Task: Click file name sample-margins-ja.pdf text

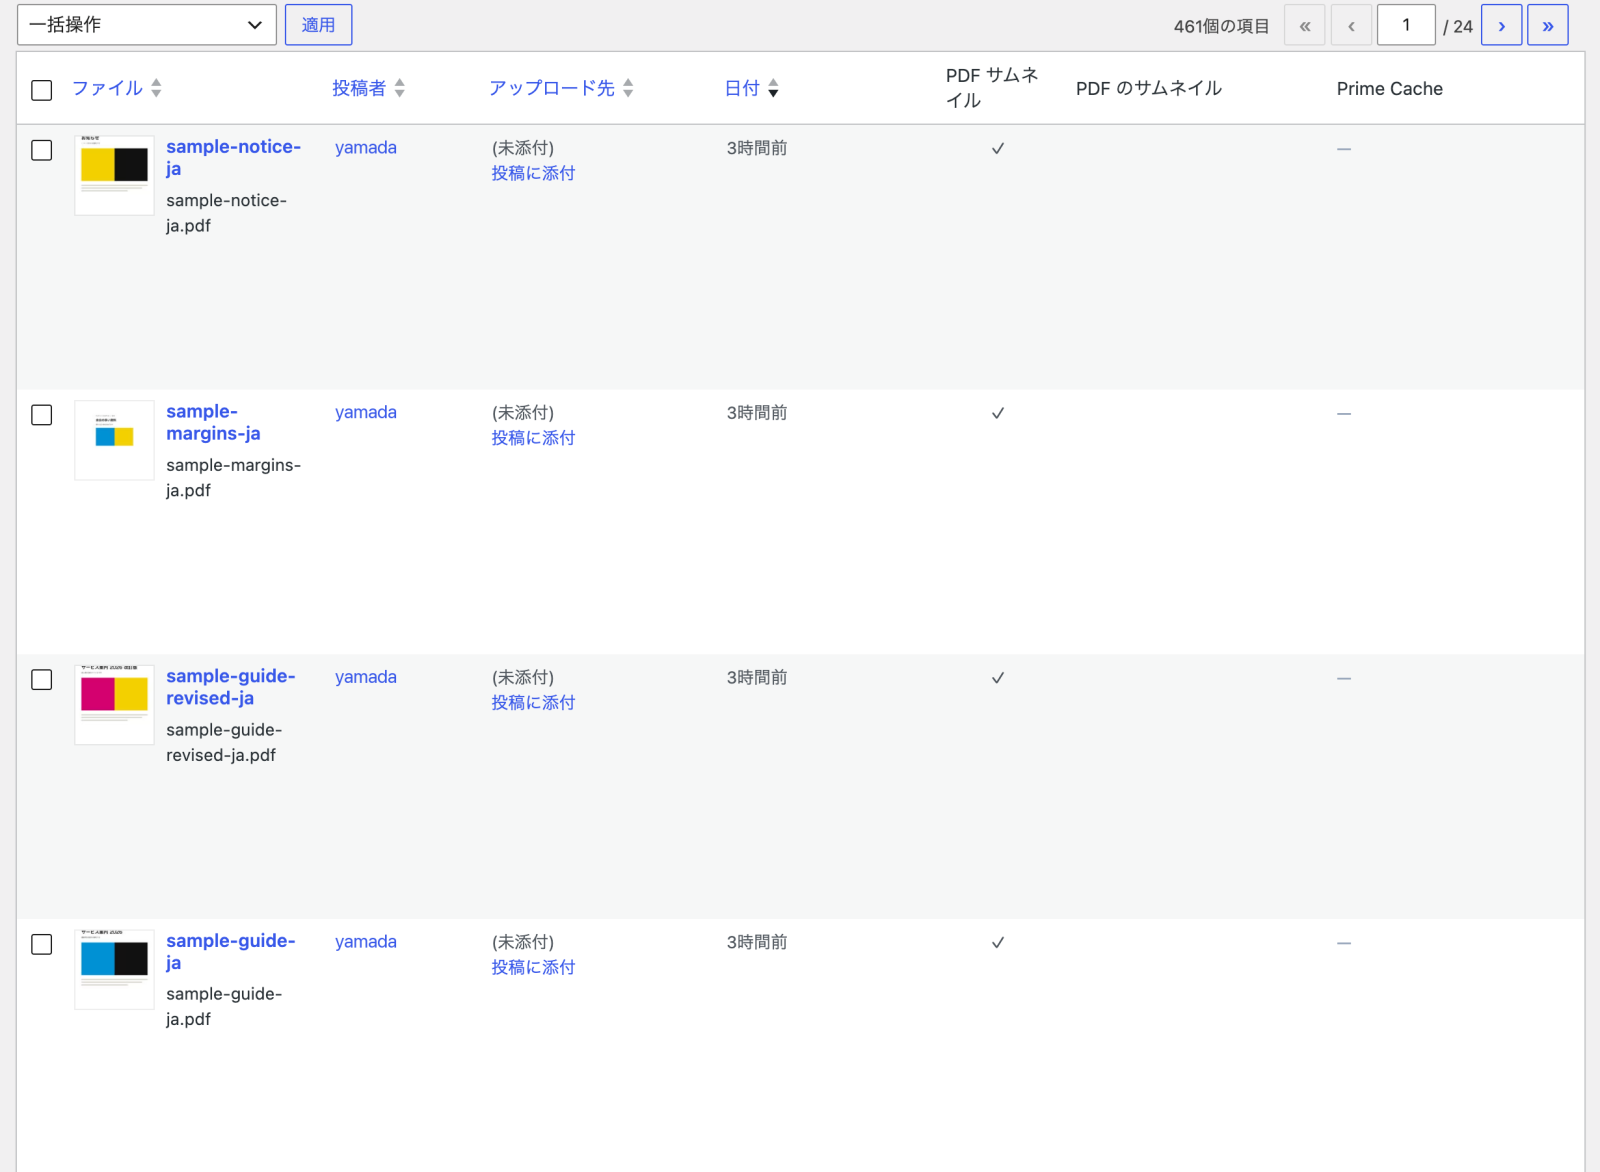Action: [x=234, y=478]
